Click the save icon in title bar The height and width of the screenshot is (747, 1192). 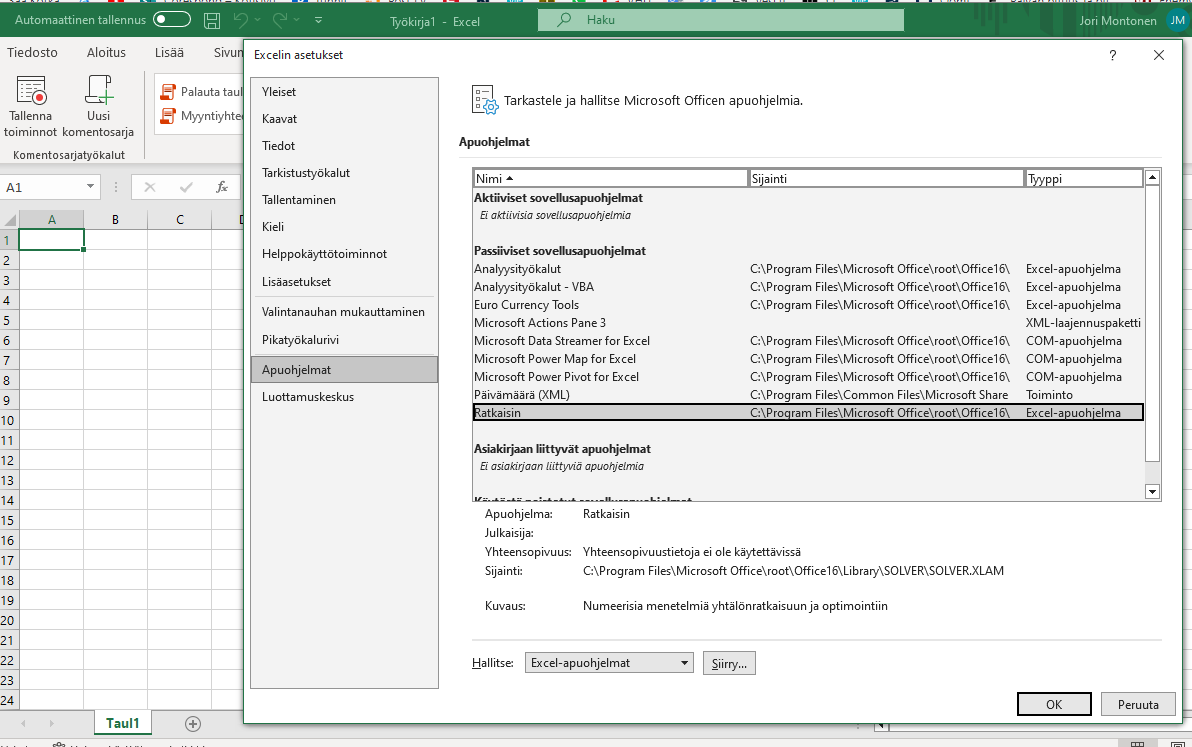click(211, 20)
